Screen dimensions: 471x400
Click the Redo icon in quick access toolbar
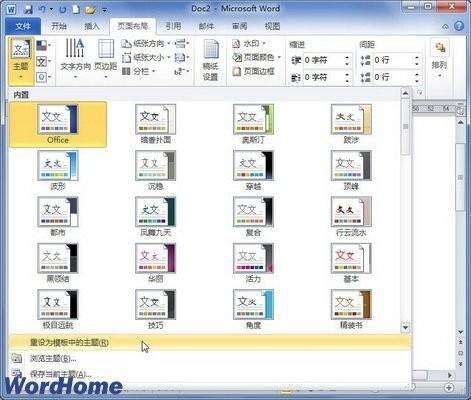coord(63,9)
